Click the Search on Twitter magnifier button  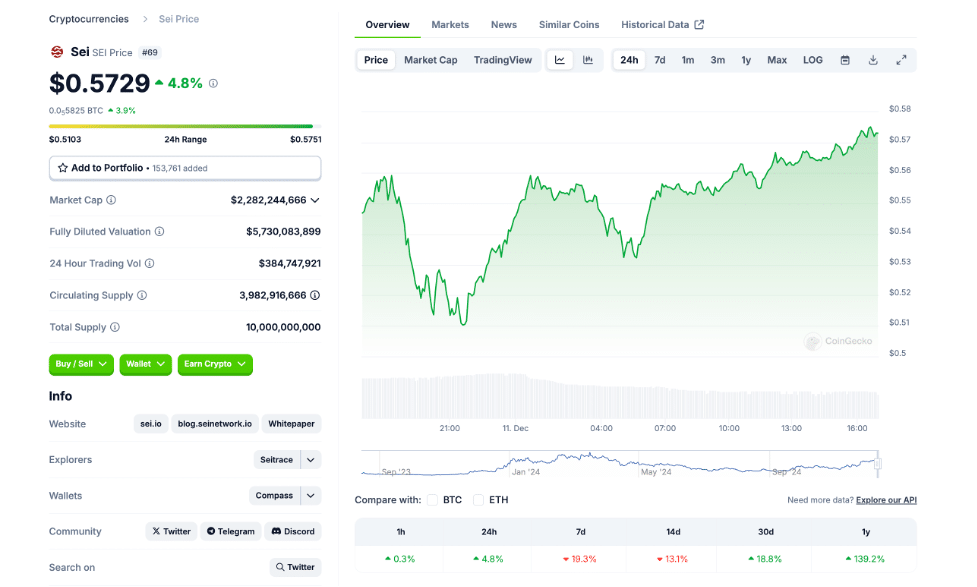pos(295,567)
